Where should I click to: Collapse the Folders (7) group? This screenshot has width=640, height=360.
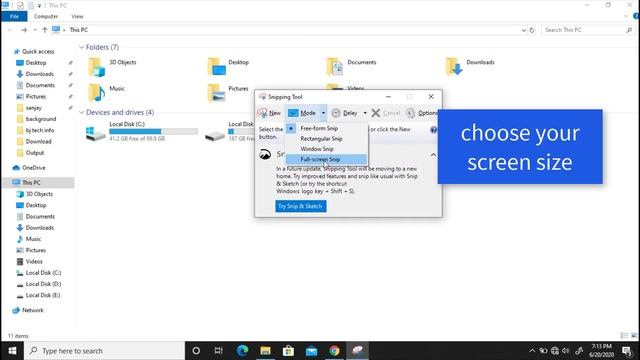(81, 47)
